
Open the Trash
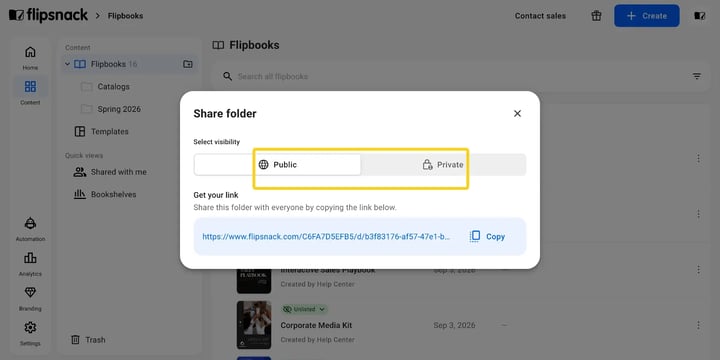click(x=88, y=340)
